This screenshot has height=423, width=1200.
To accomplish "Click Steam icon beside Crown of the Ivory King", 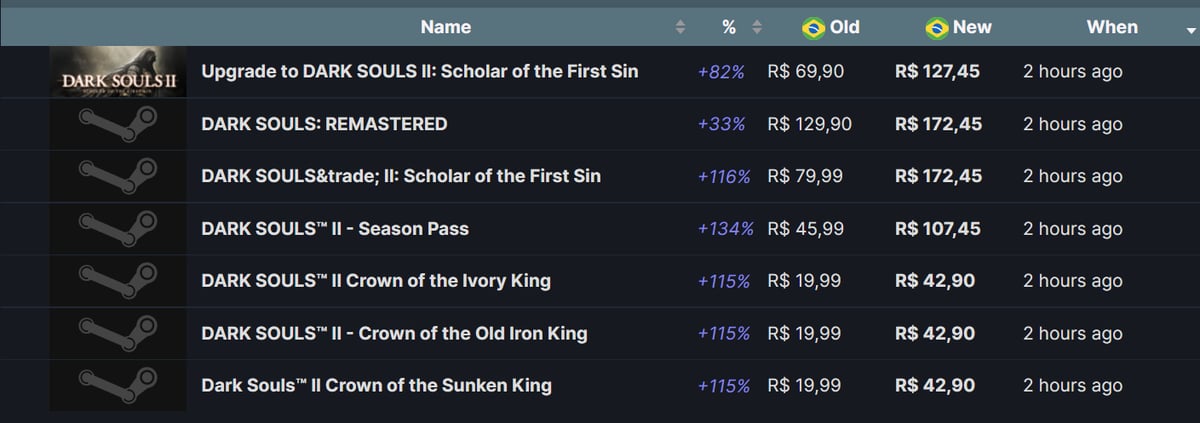I will (x=118, y=280).
